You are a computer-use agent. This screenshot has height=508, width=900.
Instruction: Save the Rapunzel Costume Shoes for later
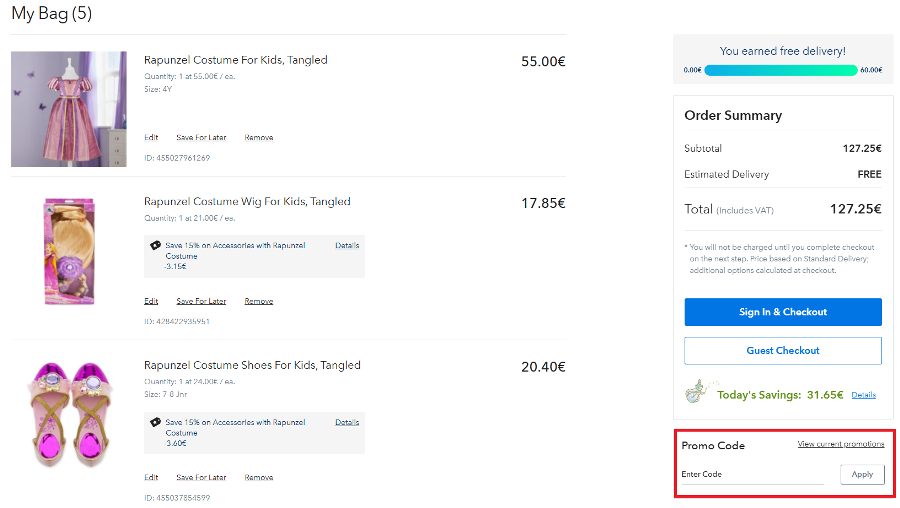[201, 478]
